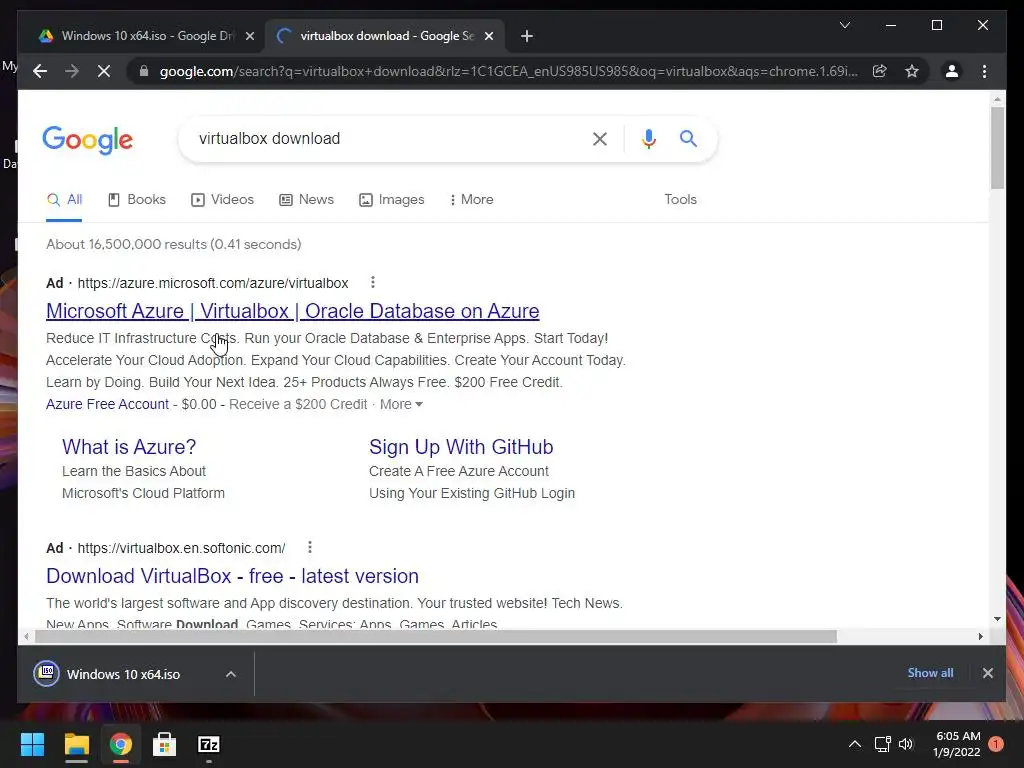Click scroll left arrow on horizontal scrollbar
This screenshot has height=768, width=1024.
[26, 636]
